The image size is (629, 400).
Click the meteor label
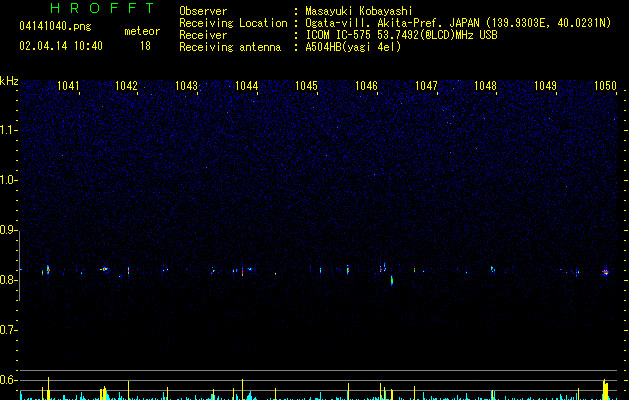point(142,31)
